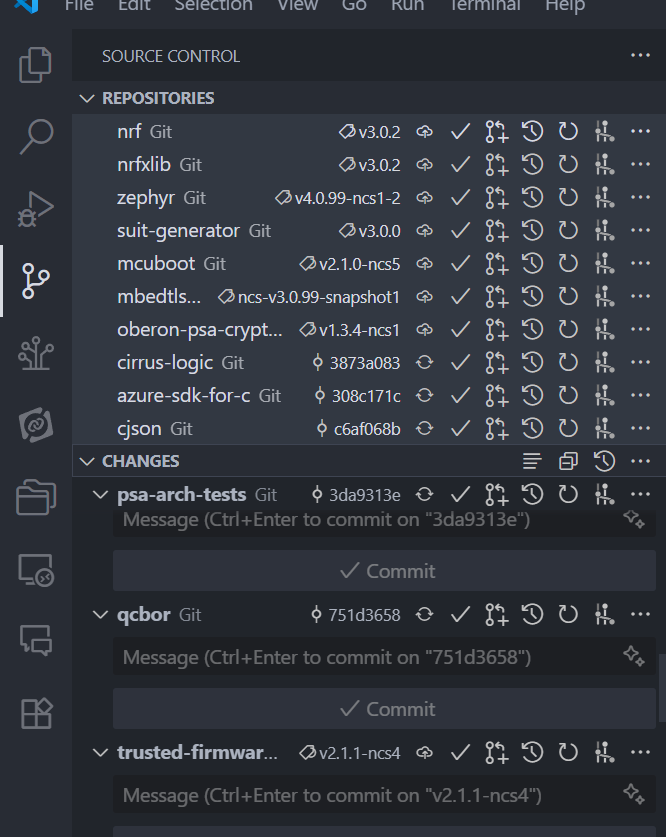Select the azure-sdk-for-c repository row
The width and height of the screenshot is (666, 837).
[369, 396]
